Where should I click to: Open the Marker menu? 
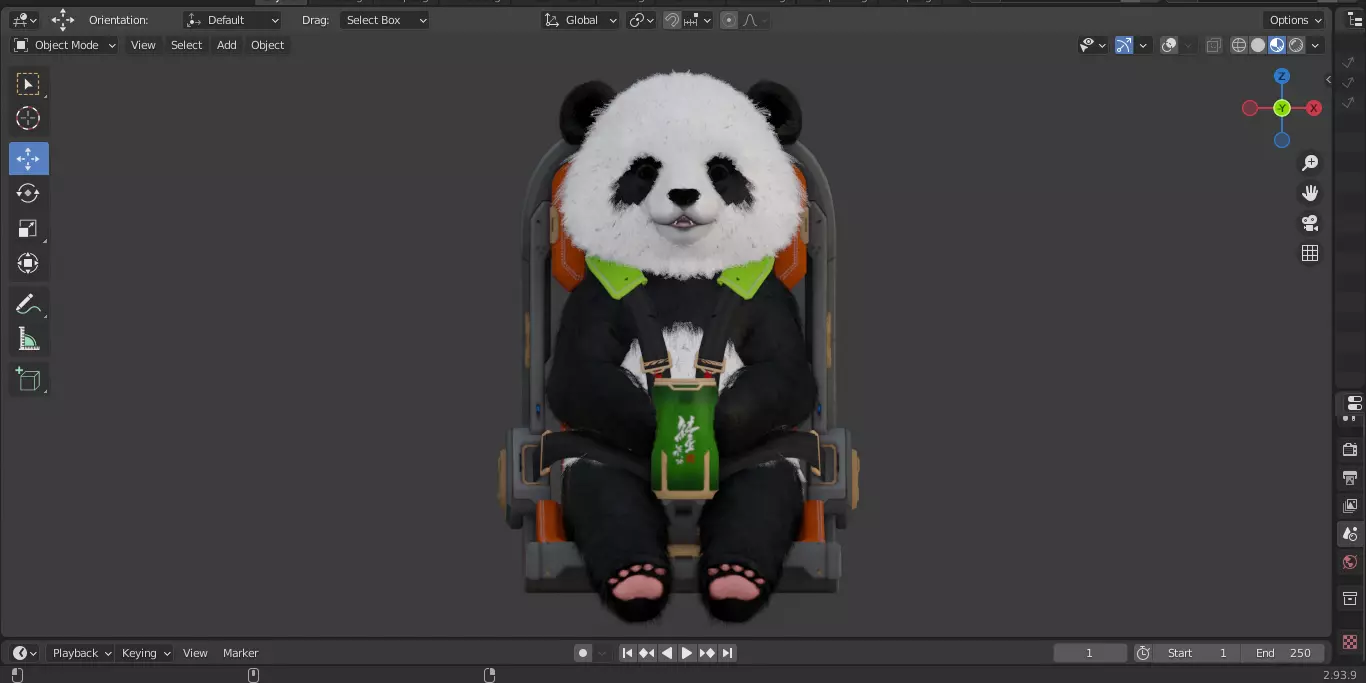click(x=240, y=653)
